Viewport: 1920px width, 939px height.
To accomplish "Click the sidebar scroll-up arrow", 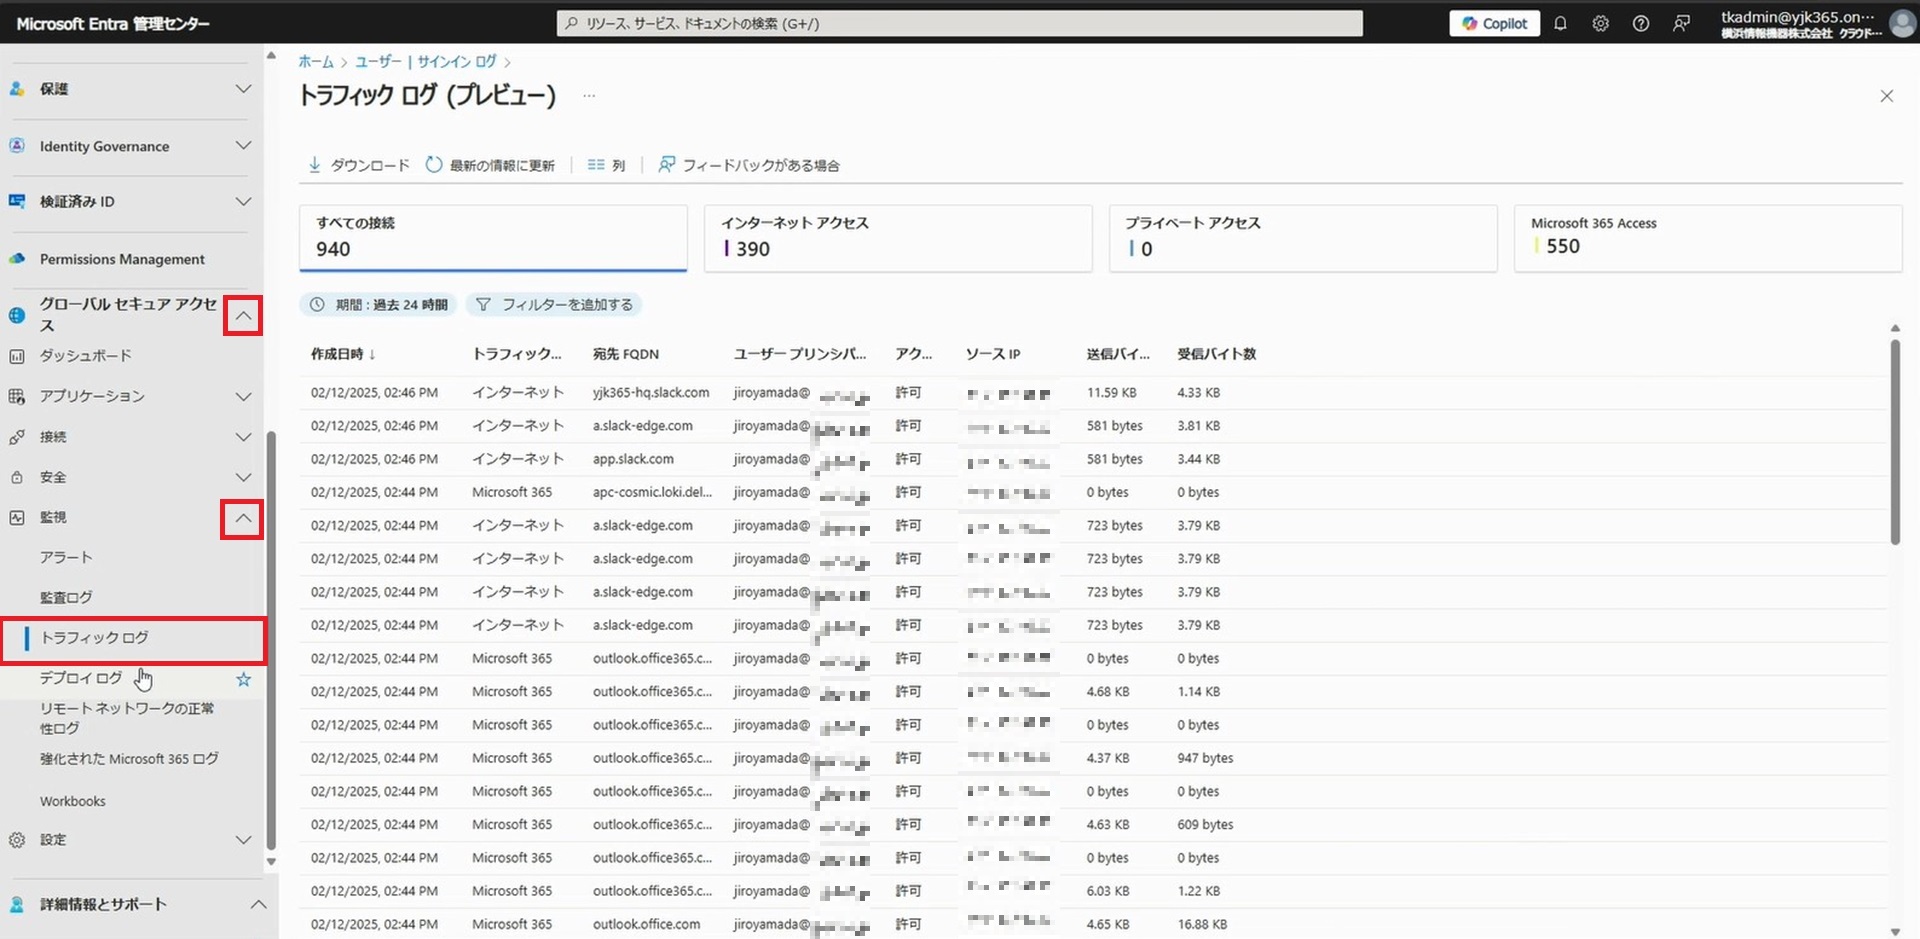I will [x=271, y=56].
